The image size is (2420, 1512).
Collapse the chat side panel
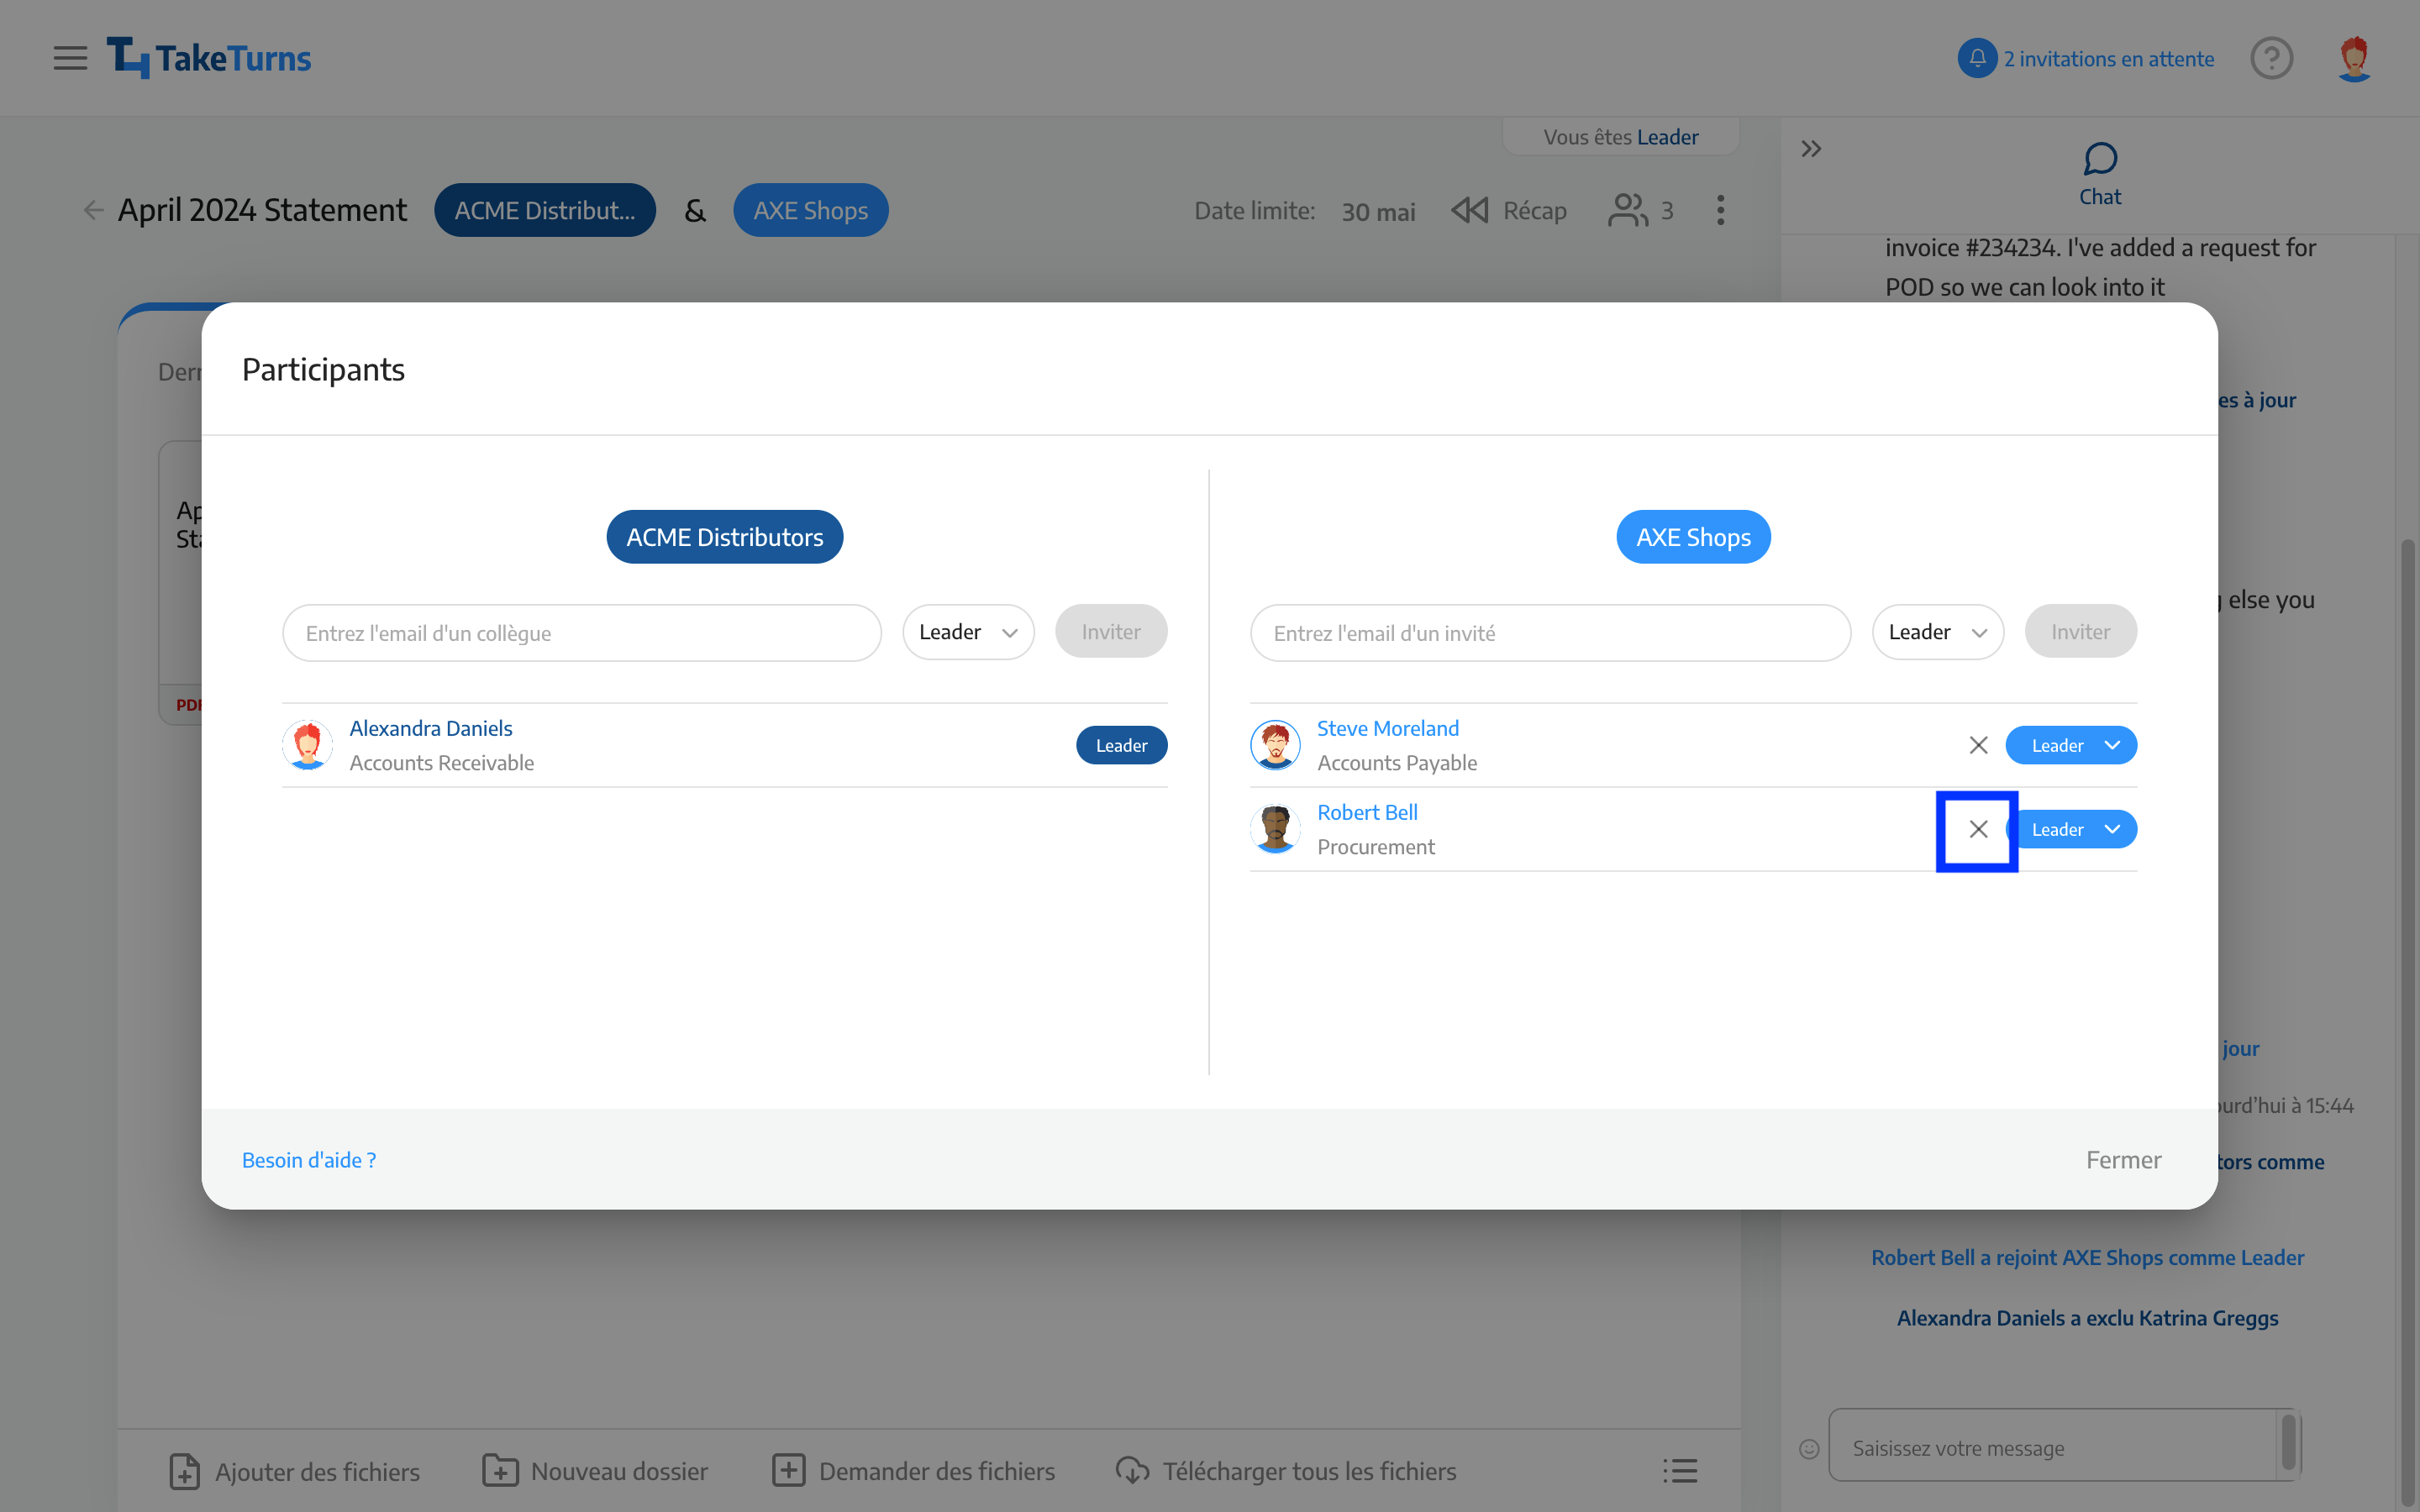(x=1811, y=149)
